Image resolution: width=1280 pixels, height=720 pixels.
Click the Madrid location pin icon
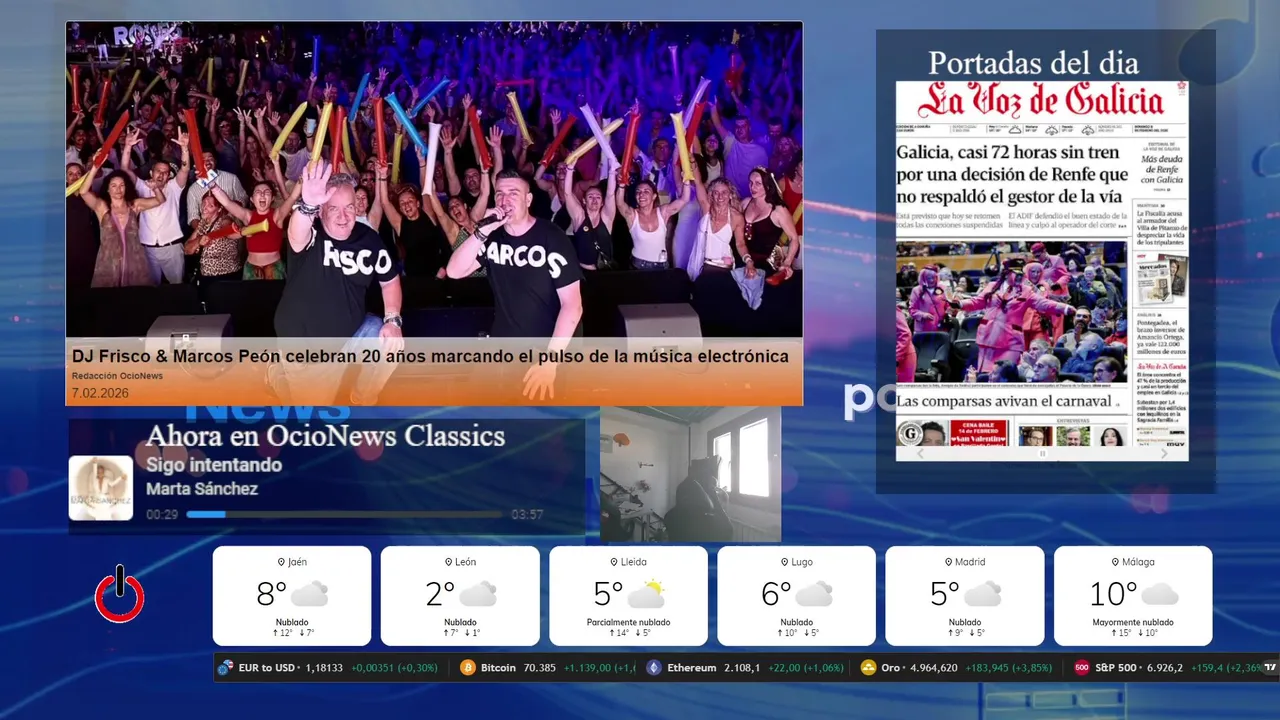(x=947, y=562)
